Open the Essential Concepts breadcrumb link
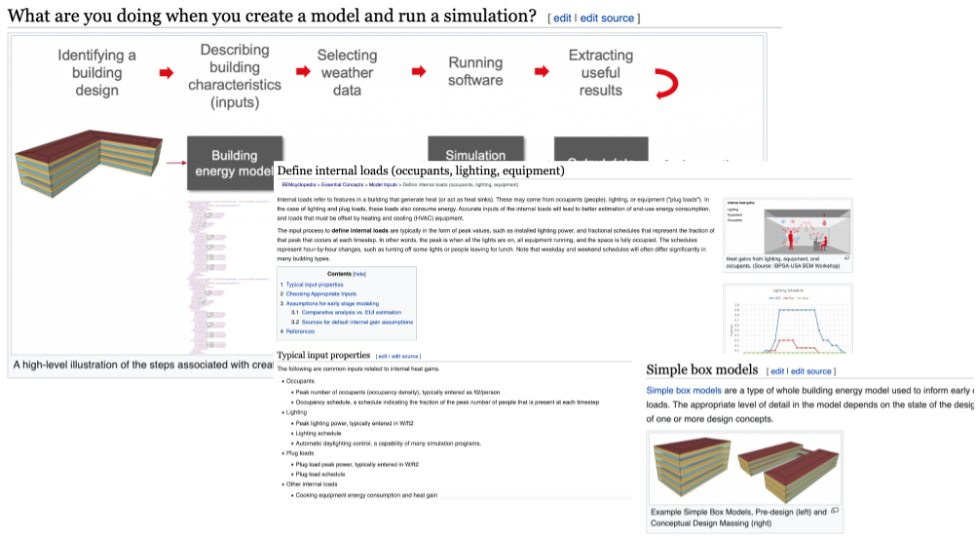This screenshot has width=979, height=541. [x=342, y=185]
